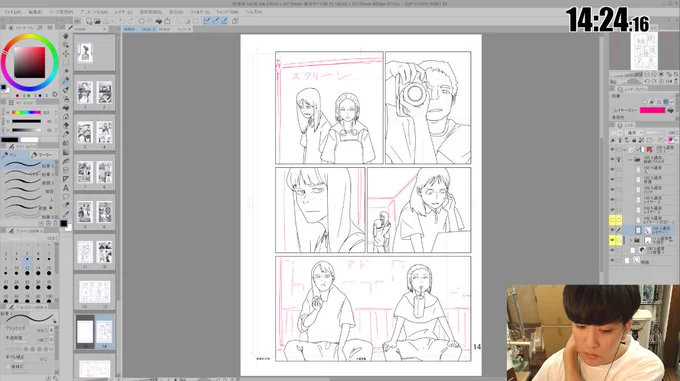
Task: Collapse the second nested layer folder arrow
Action: [x=630, y=160]
